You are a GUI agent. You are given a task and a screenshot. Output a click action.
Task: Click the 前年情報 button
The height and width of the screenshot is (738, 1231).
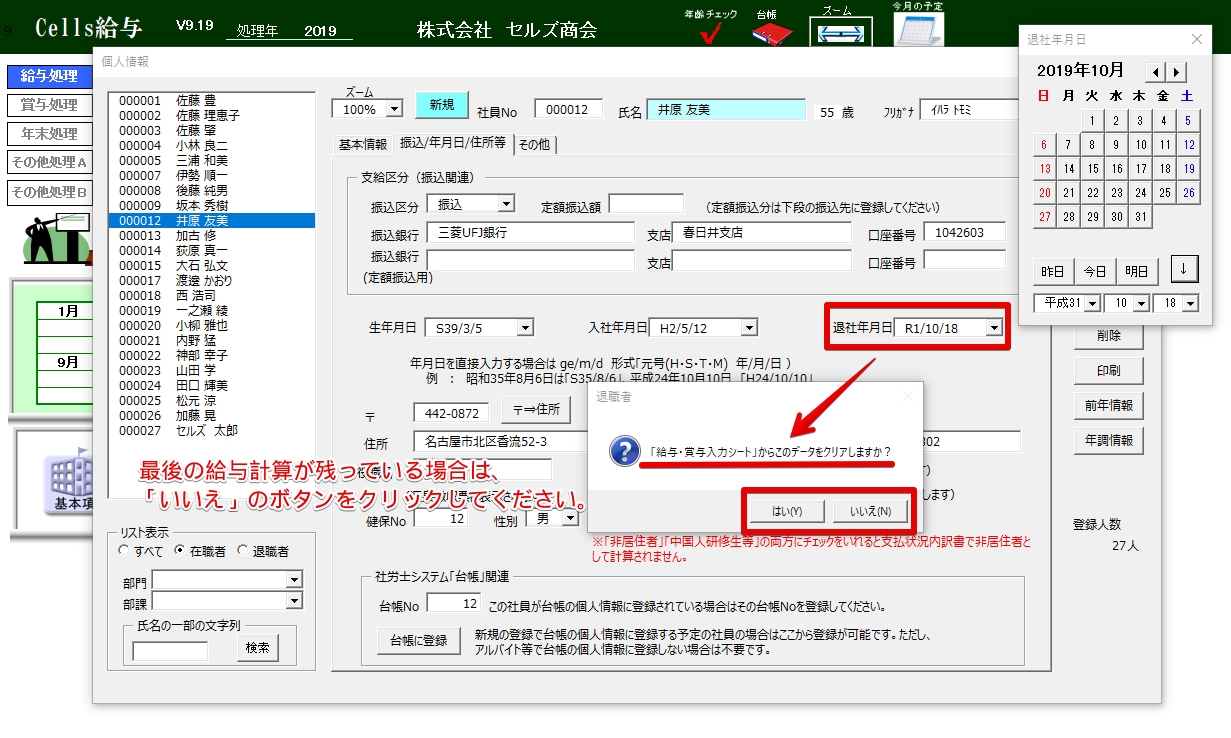[1109, 406]
